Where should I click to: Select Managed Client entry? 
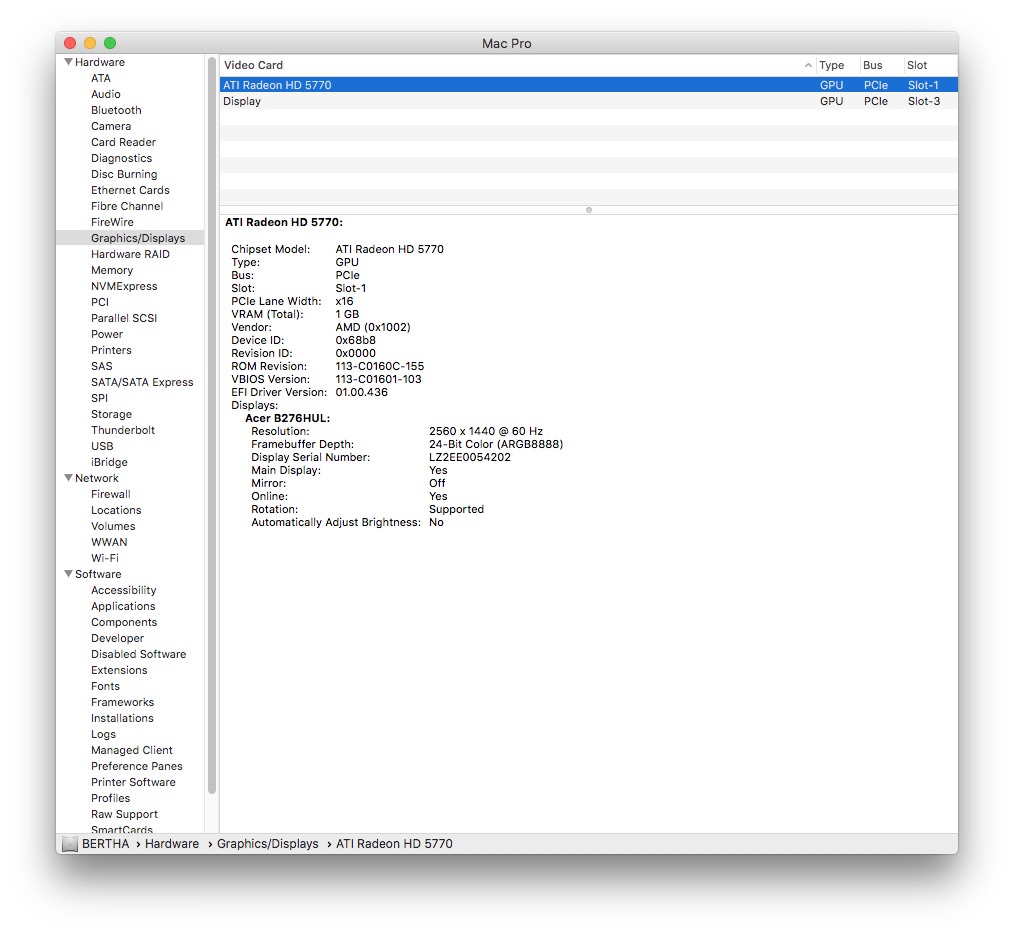[x=132, y=750]
